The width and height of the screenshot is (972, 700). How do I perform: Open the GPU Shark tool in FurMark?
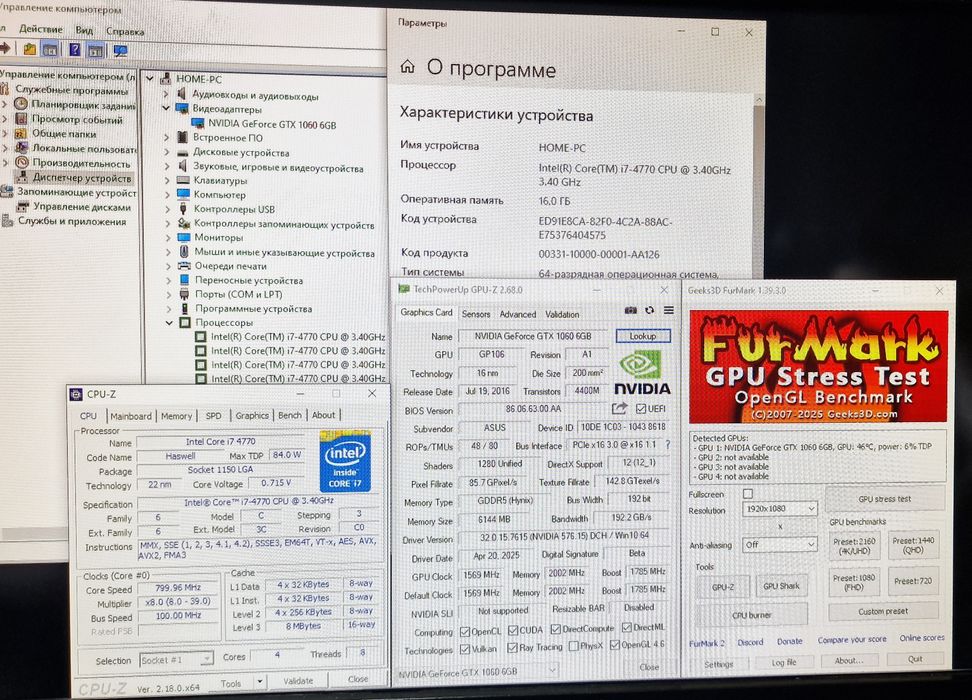(x=781, y=585)
